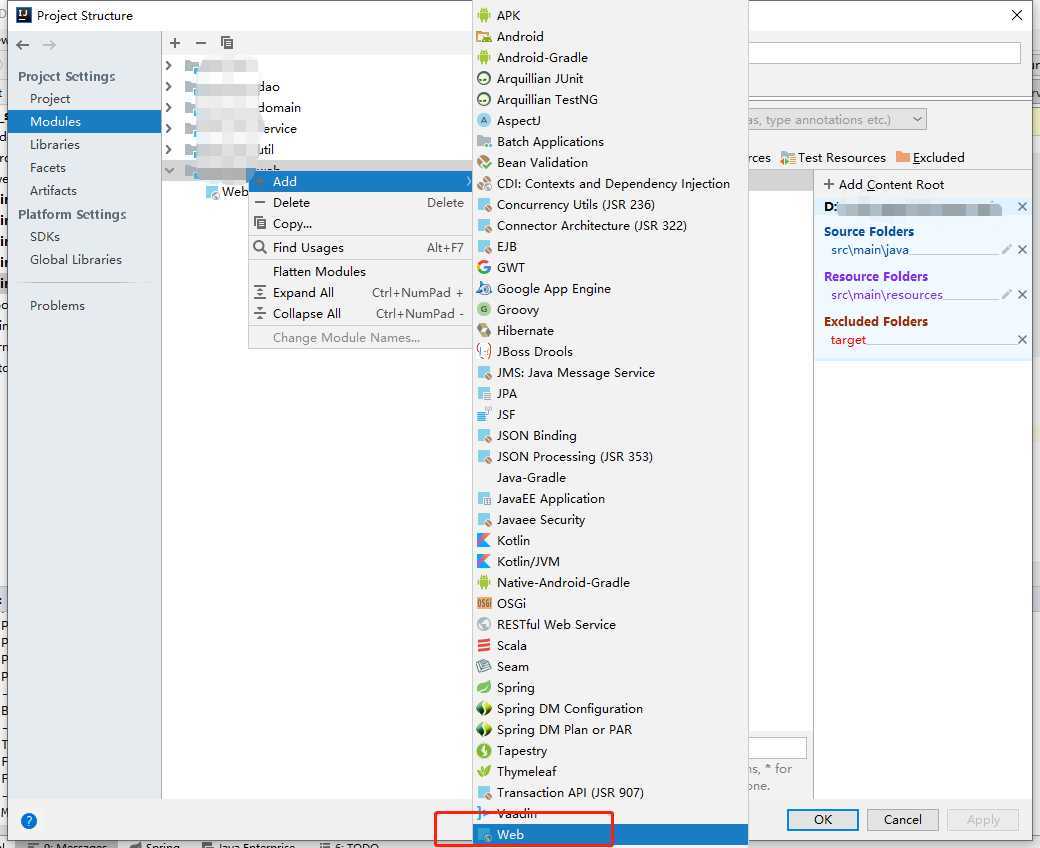Screen dimensions: 1040x848
Task: Click the Tapestry framework icon
Action: (x=484, y=751)
